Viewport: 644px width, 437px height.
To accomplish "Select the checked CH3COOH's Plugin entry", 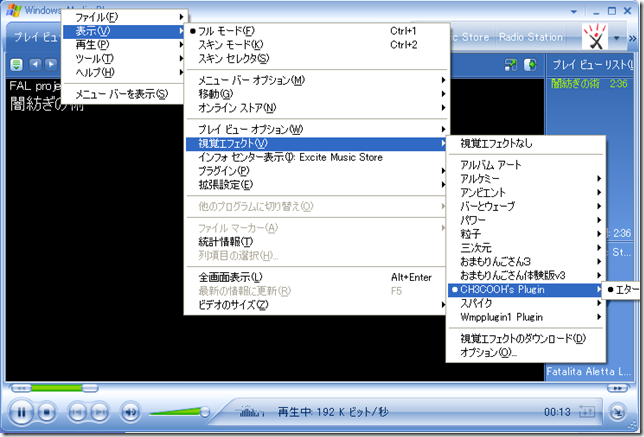I will pos(526,290).
